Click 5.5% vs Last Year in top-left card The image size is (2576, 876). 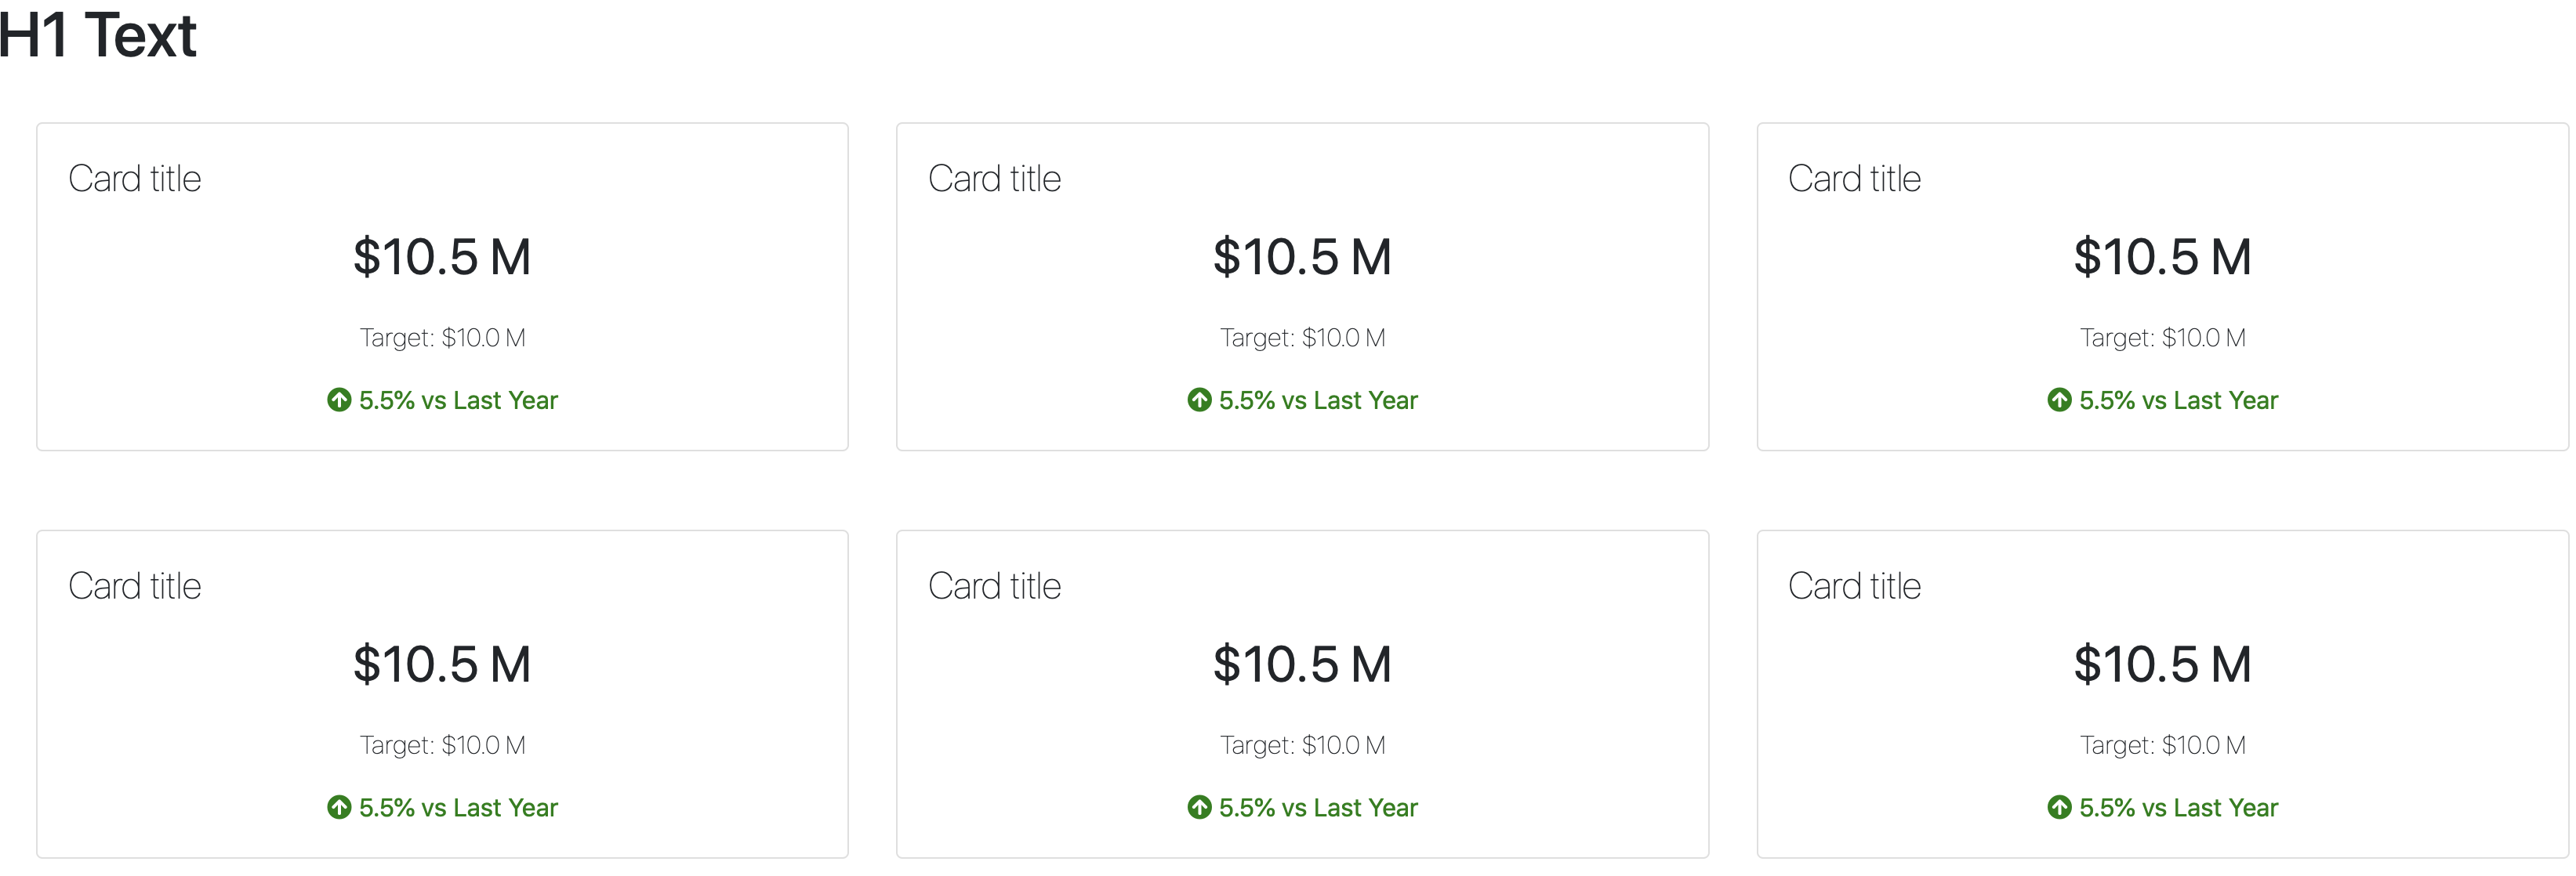pyautogui.click(x=458, y=400)
